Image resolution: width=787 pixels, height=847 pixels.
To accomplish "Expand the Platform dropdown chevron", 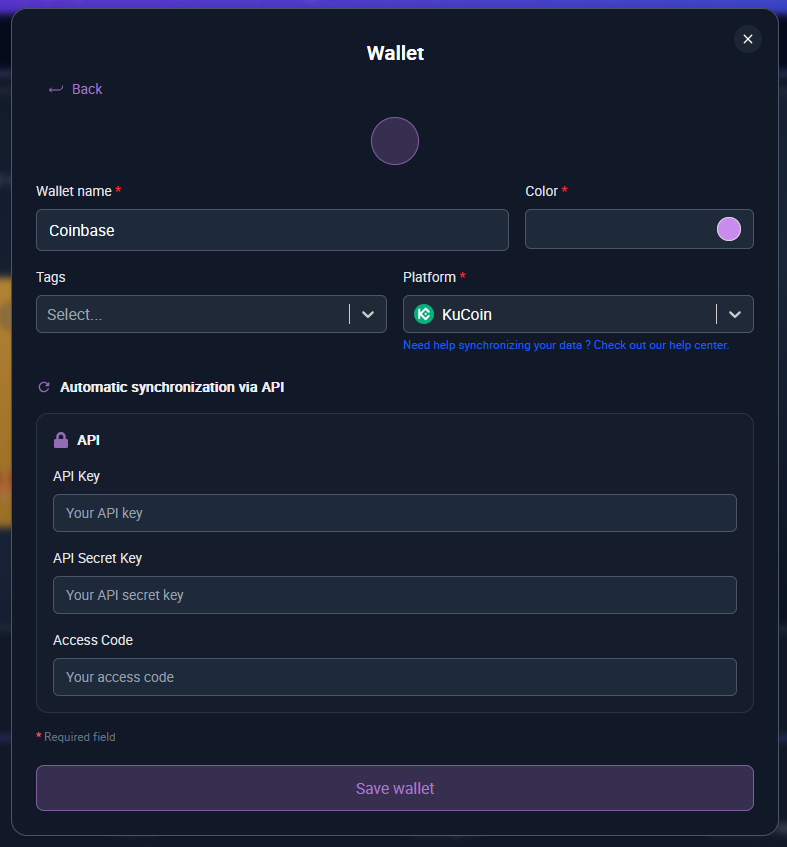I will click(735, 314).
